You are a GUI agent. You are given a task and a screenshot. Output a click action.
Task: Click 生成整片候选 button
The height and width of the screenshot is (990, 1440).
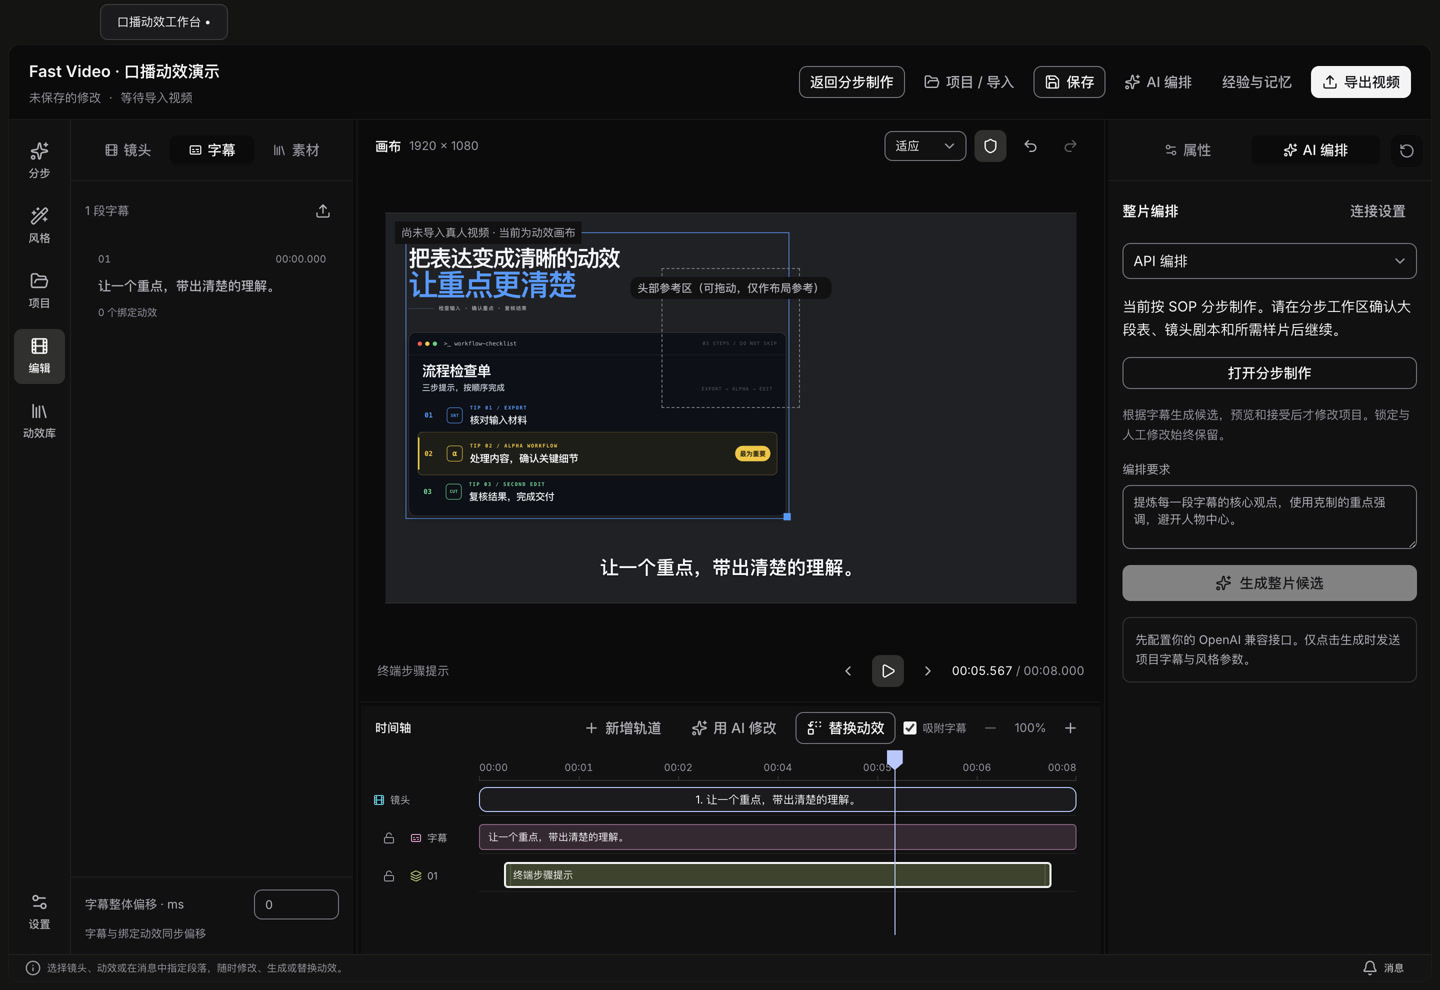(1269, 583)
